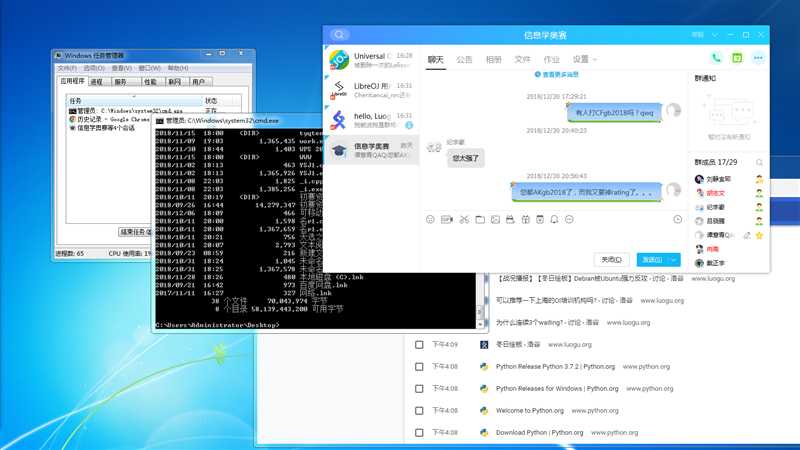Click the GIF video icon in chat toolbar
Screen dimensions: 800x450
coord(447,219)
